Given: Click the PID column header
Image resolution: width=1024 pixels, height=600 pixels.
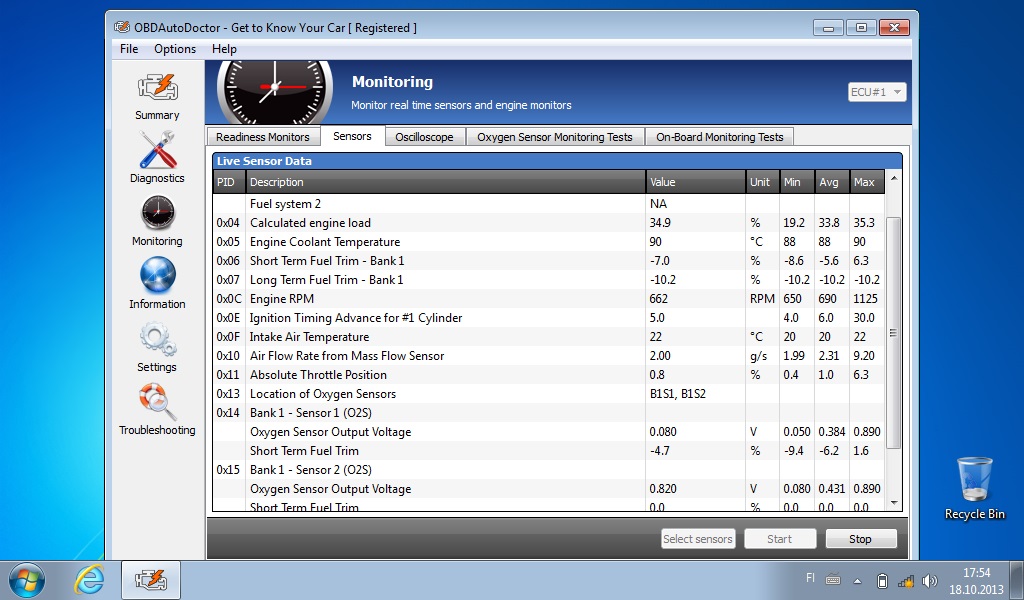Looking at the screenshot, I should pos(229,182).
